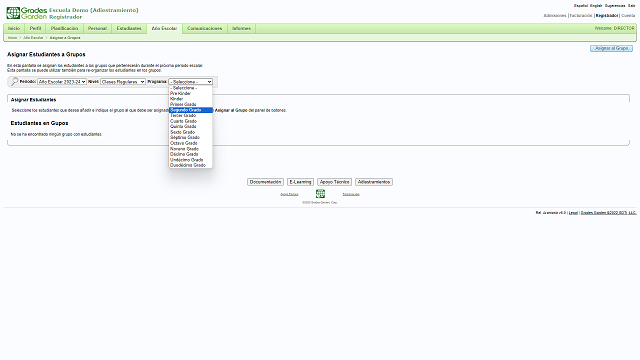Click the Grades Garden logo in header
This screenshot has height=360, width=640.
(27, 13)
